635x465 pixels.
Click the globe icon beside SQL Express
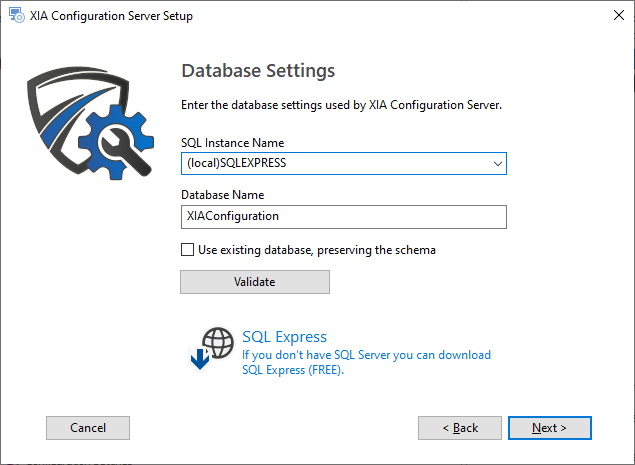pos(217,341)
